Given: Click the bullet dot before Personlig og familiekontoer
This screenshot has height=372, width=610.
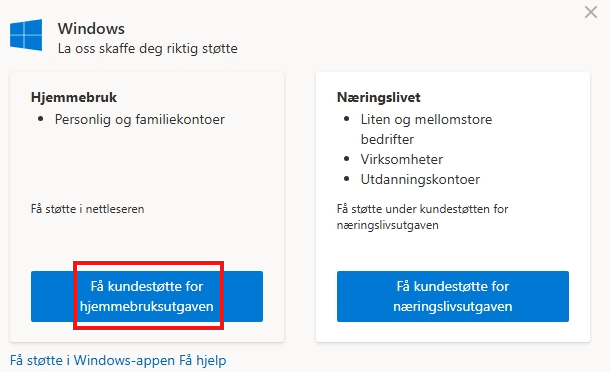Looking at the screenshot, I should click(40, 119).
